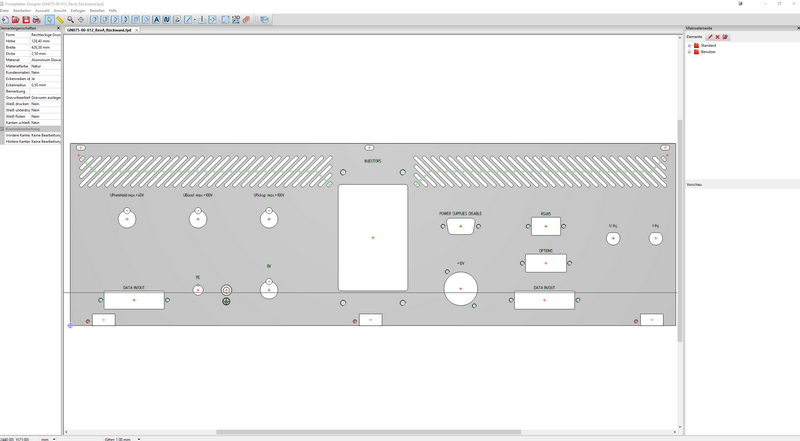This screenshot has height=441, width=800.
Task: Choose the origin crosshair tool
Action: [81, 19]
